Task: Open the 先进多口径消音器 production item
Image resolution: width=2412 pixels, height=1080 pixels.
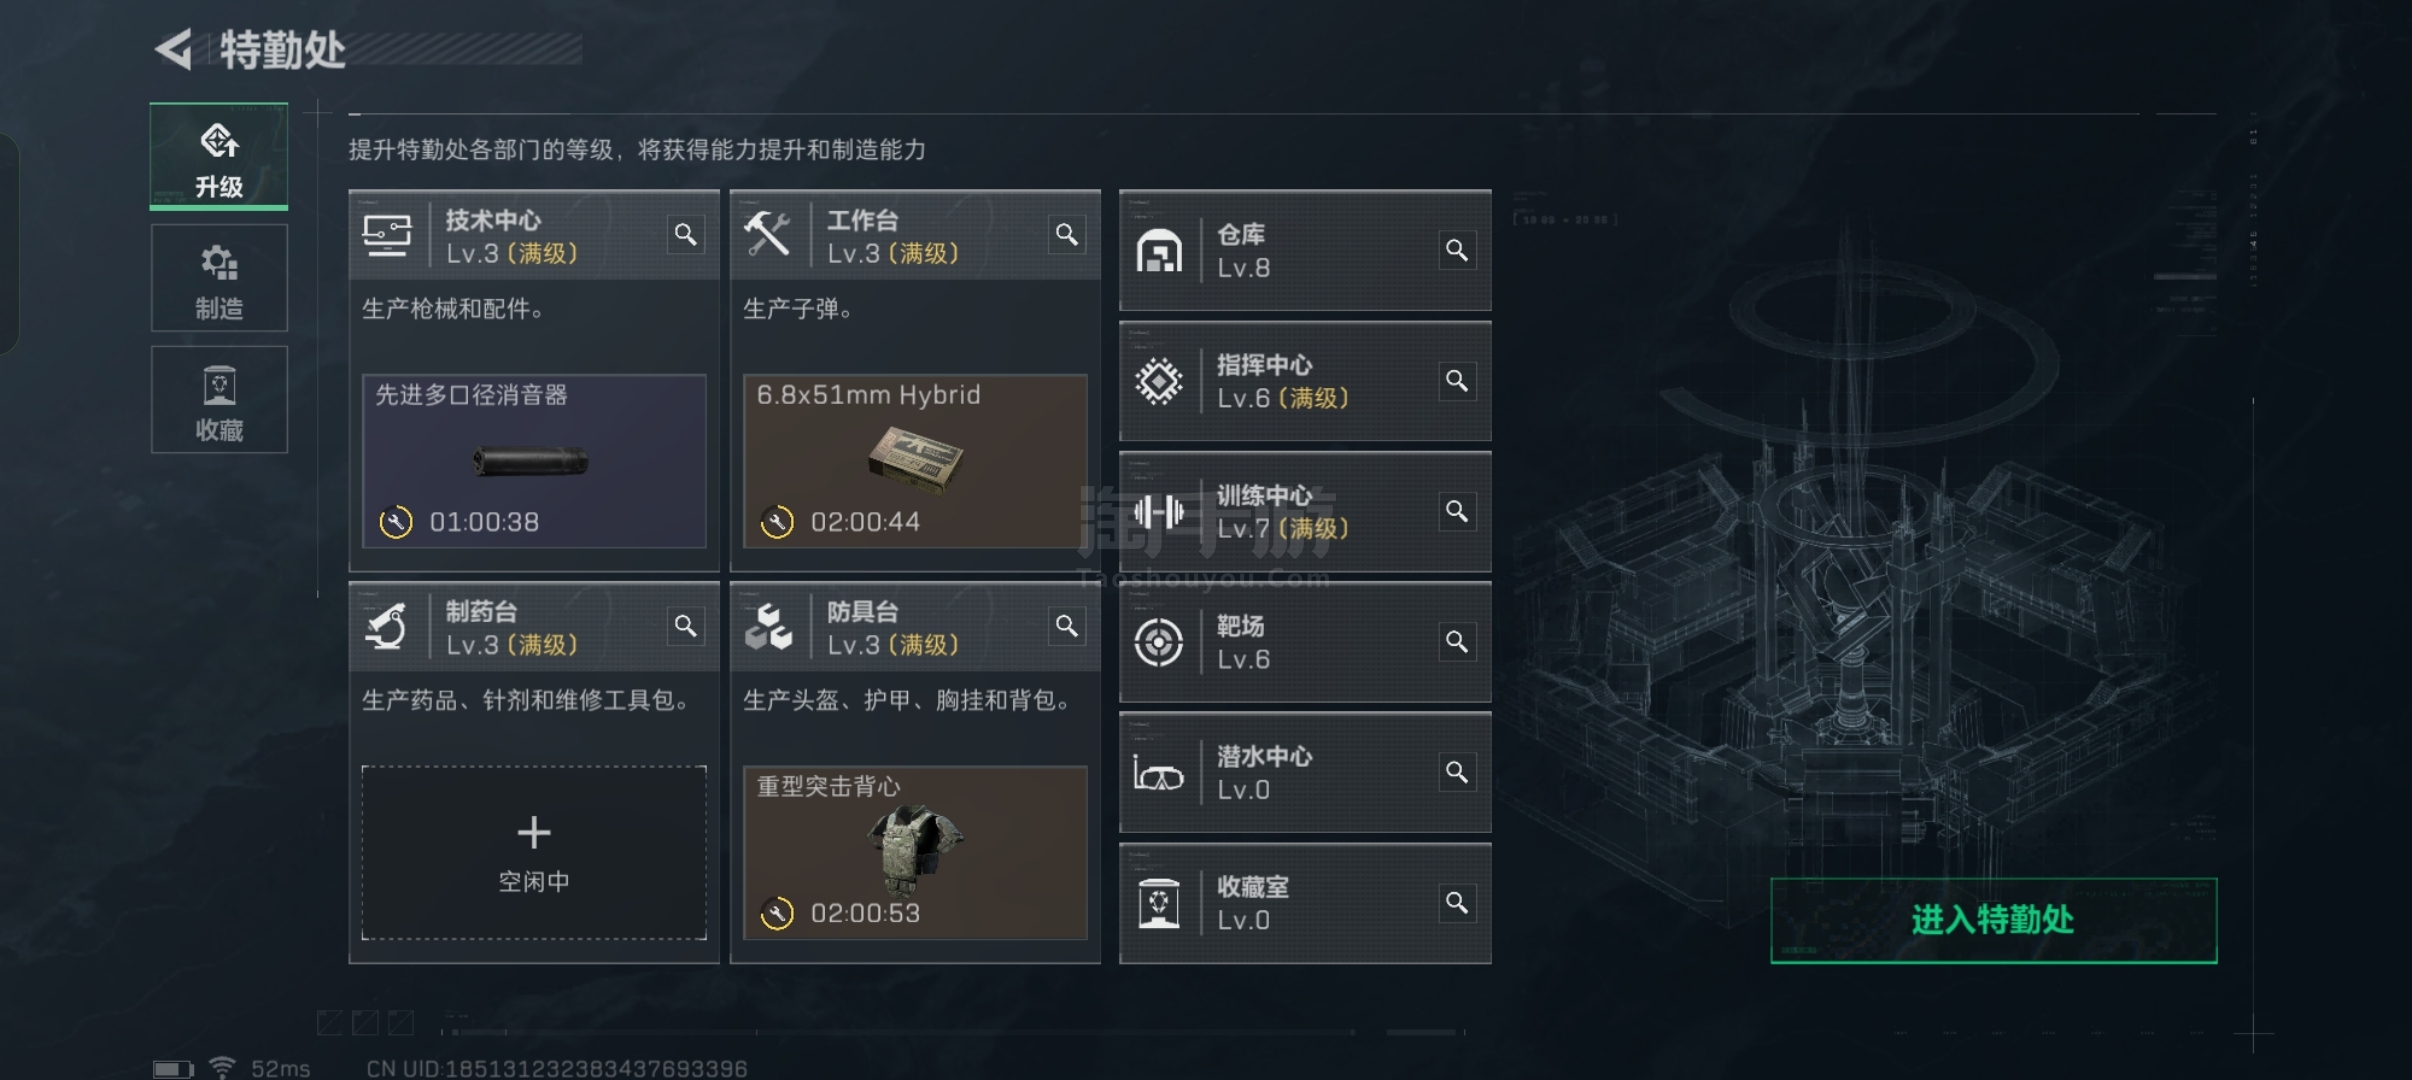Action: (x=534, y=461)
